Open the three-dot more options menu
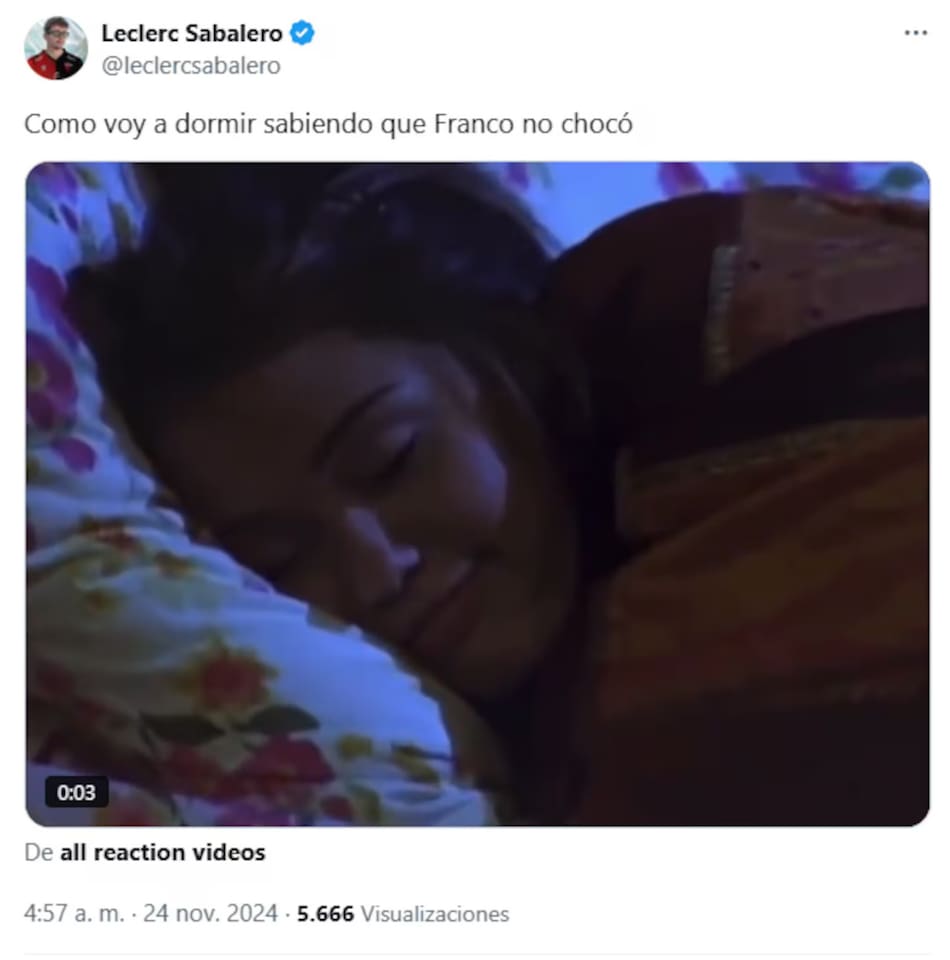Viewport: 950px width, 960px height. [x=915, y=33]
